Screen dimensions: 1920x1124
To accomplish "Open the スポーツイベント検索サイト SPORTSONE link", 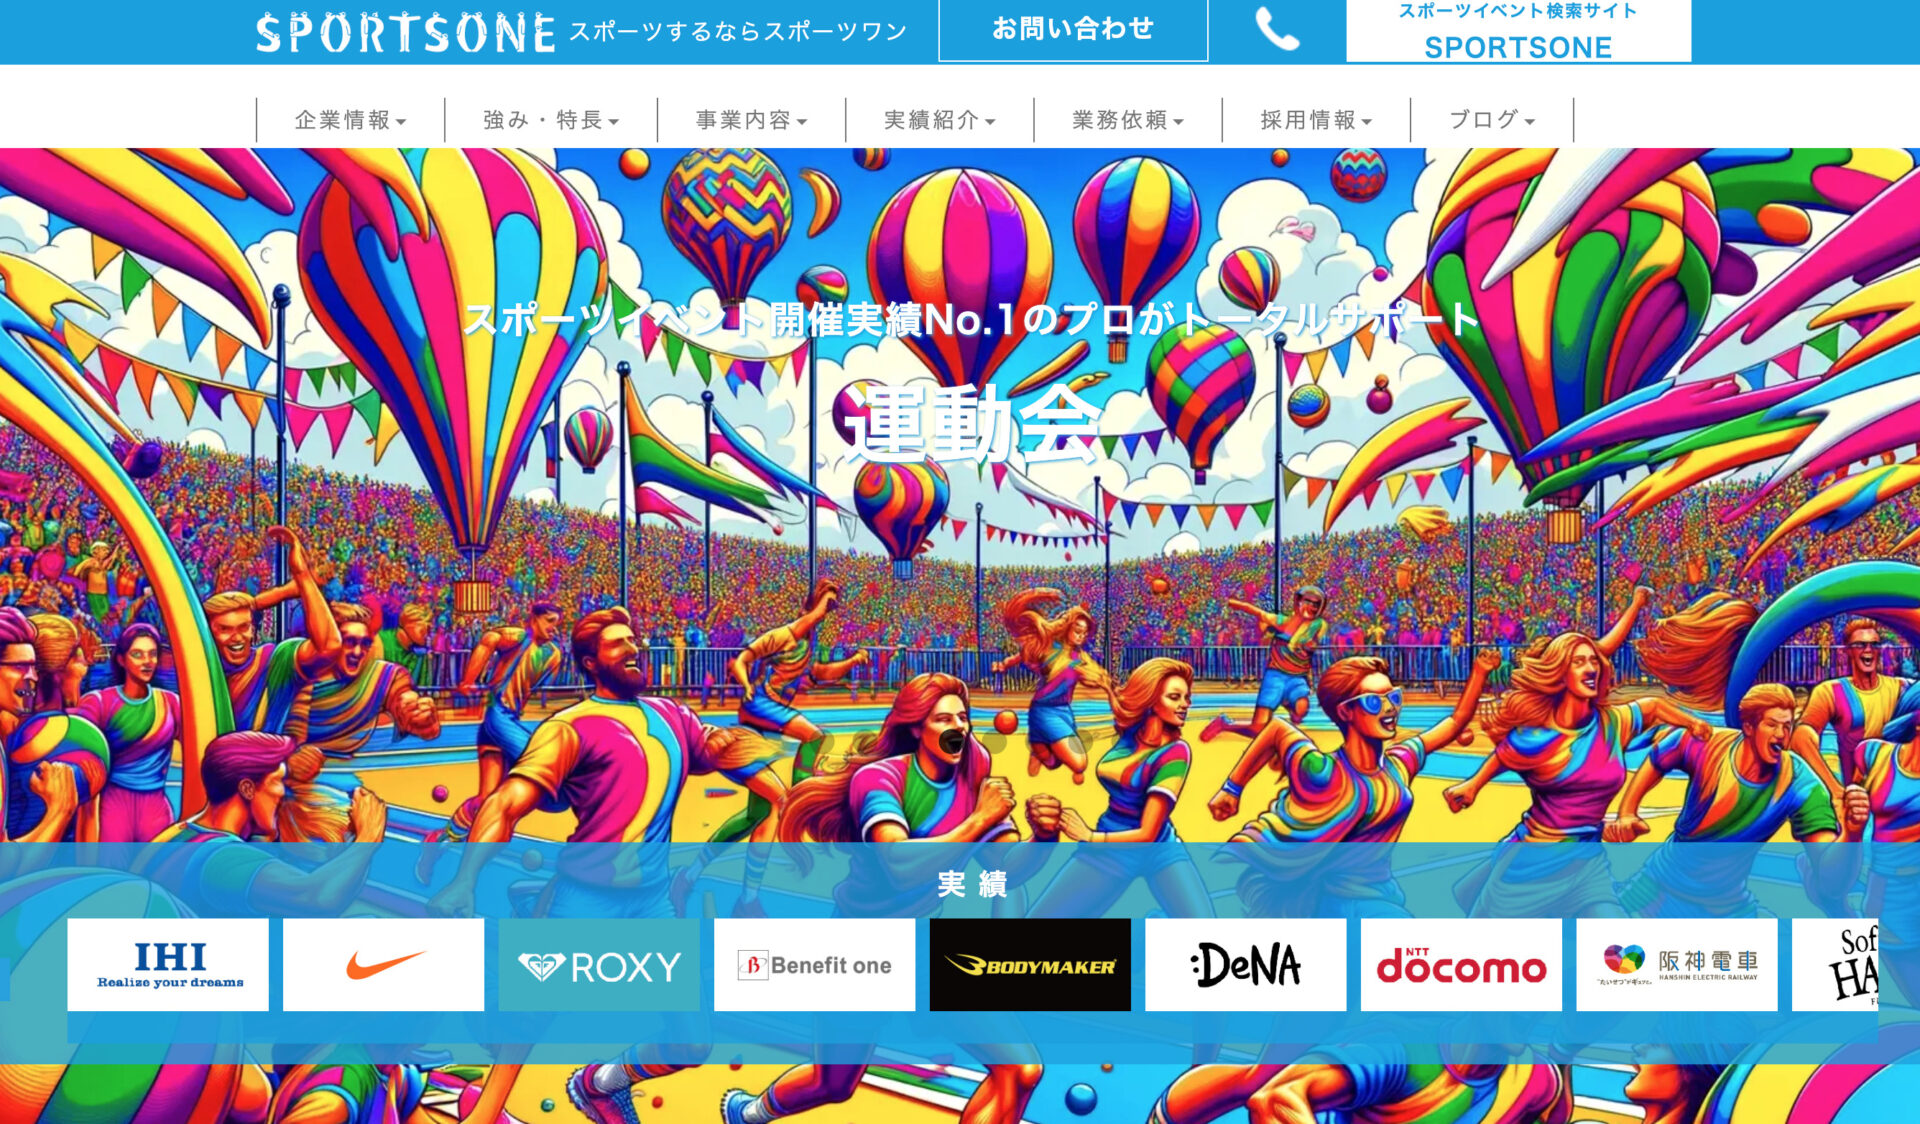I will click(1518, 30).
